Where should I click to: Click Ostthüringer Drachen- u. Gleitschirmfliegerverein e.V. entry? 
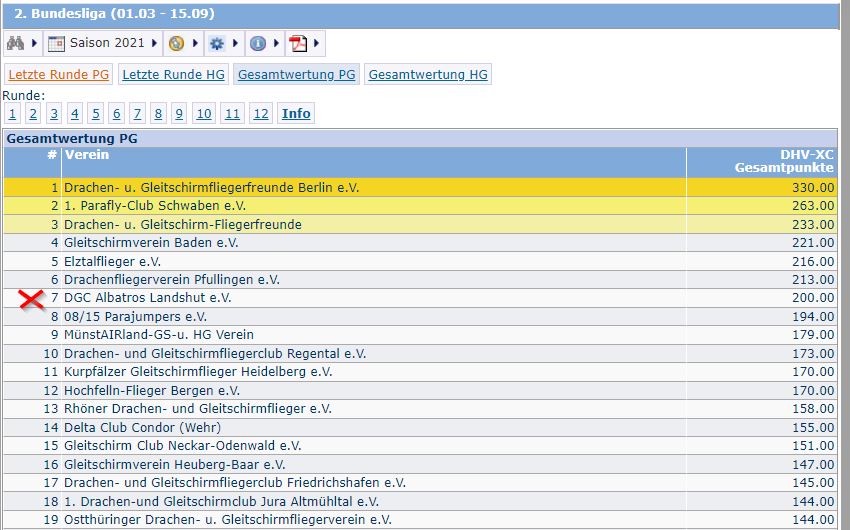click(x=228, y=520)
